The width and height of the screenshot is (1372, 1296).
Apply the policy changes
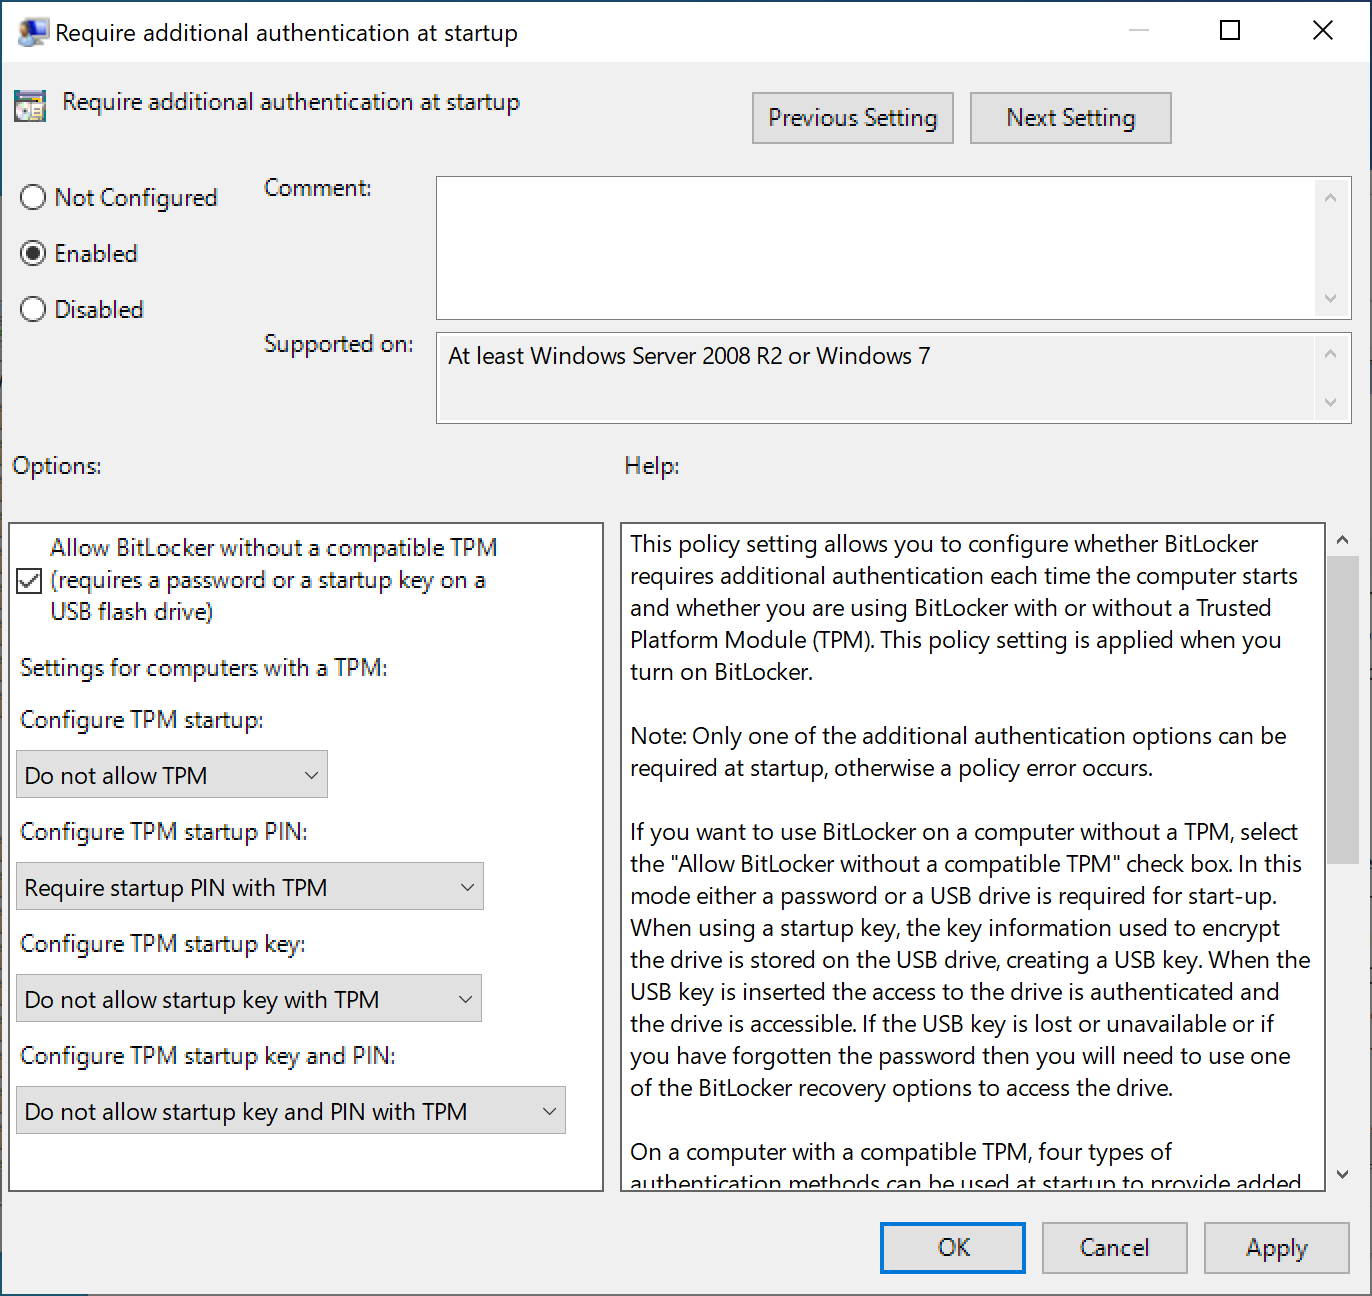point(1276,1248)
